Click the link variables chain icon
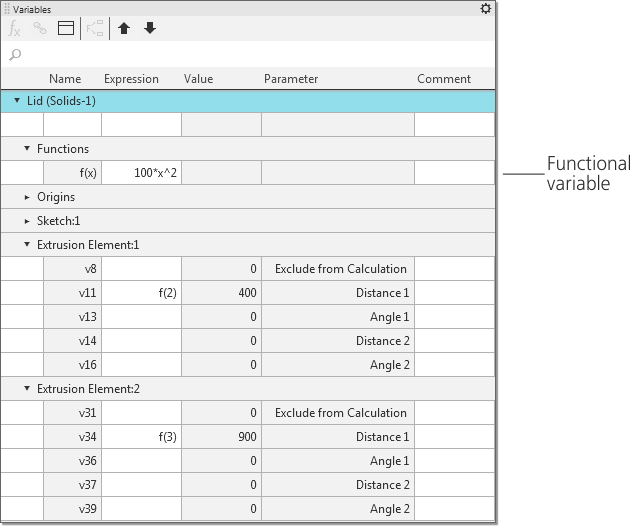Image resolution: width=630 pixels, height=526 pixels. (x=40, y=29)
